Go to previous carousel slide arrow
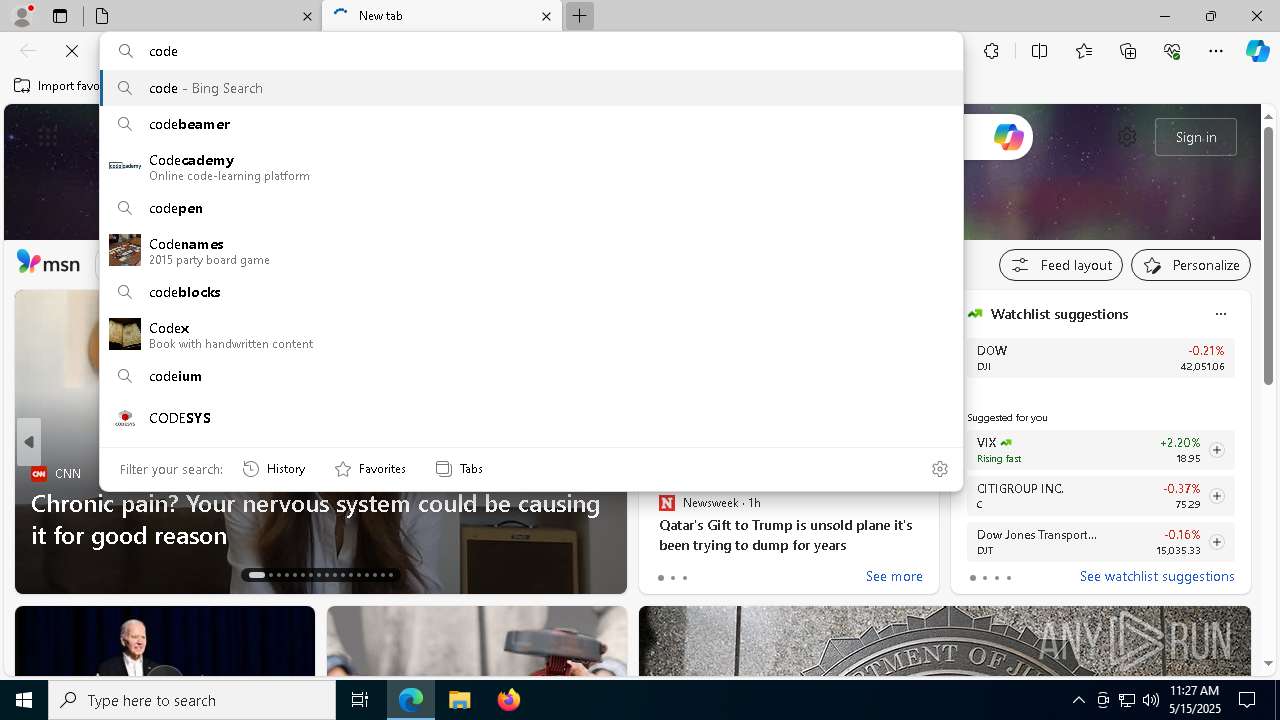This screenshot has height=720, width=1280. coord(29,442)
